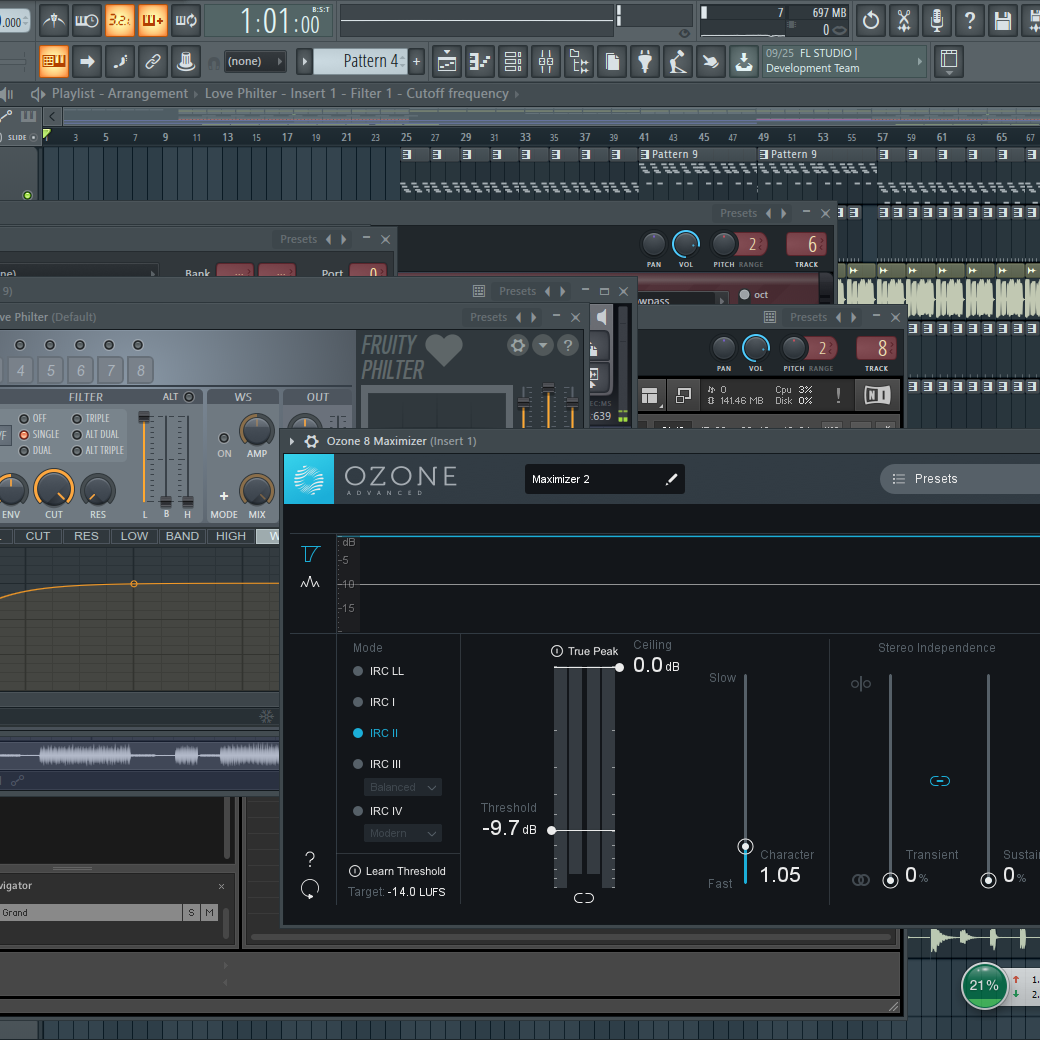Click the microphone recording icon
The height and width of the screenshot is (1040, 1040).
pyautogui.click(x=937, y=21)
